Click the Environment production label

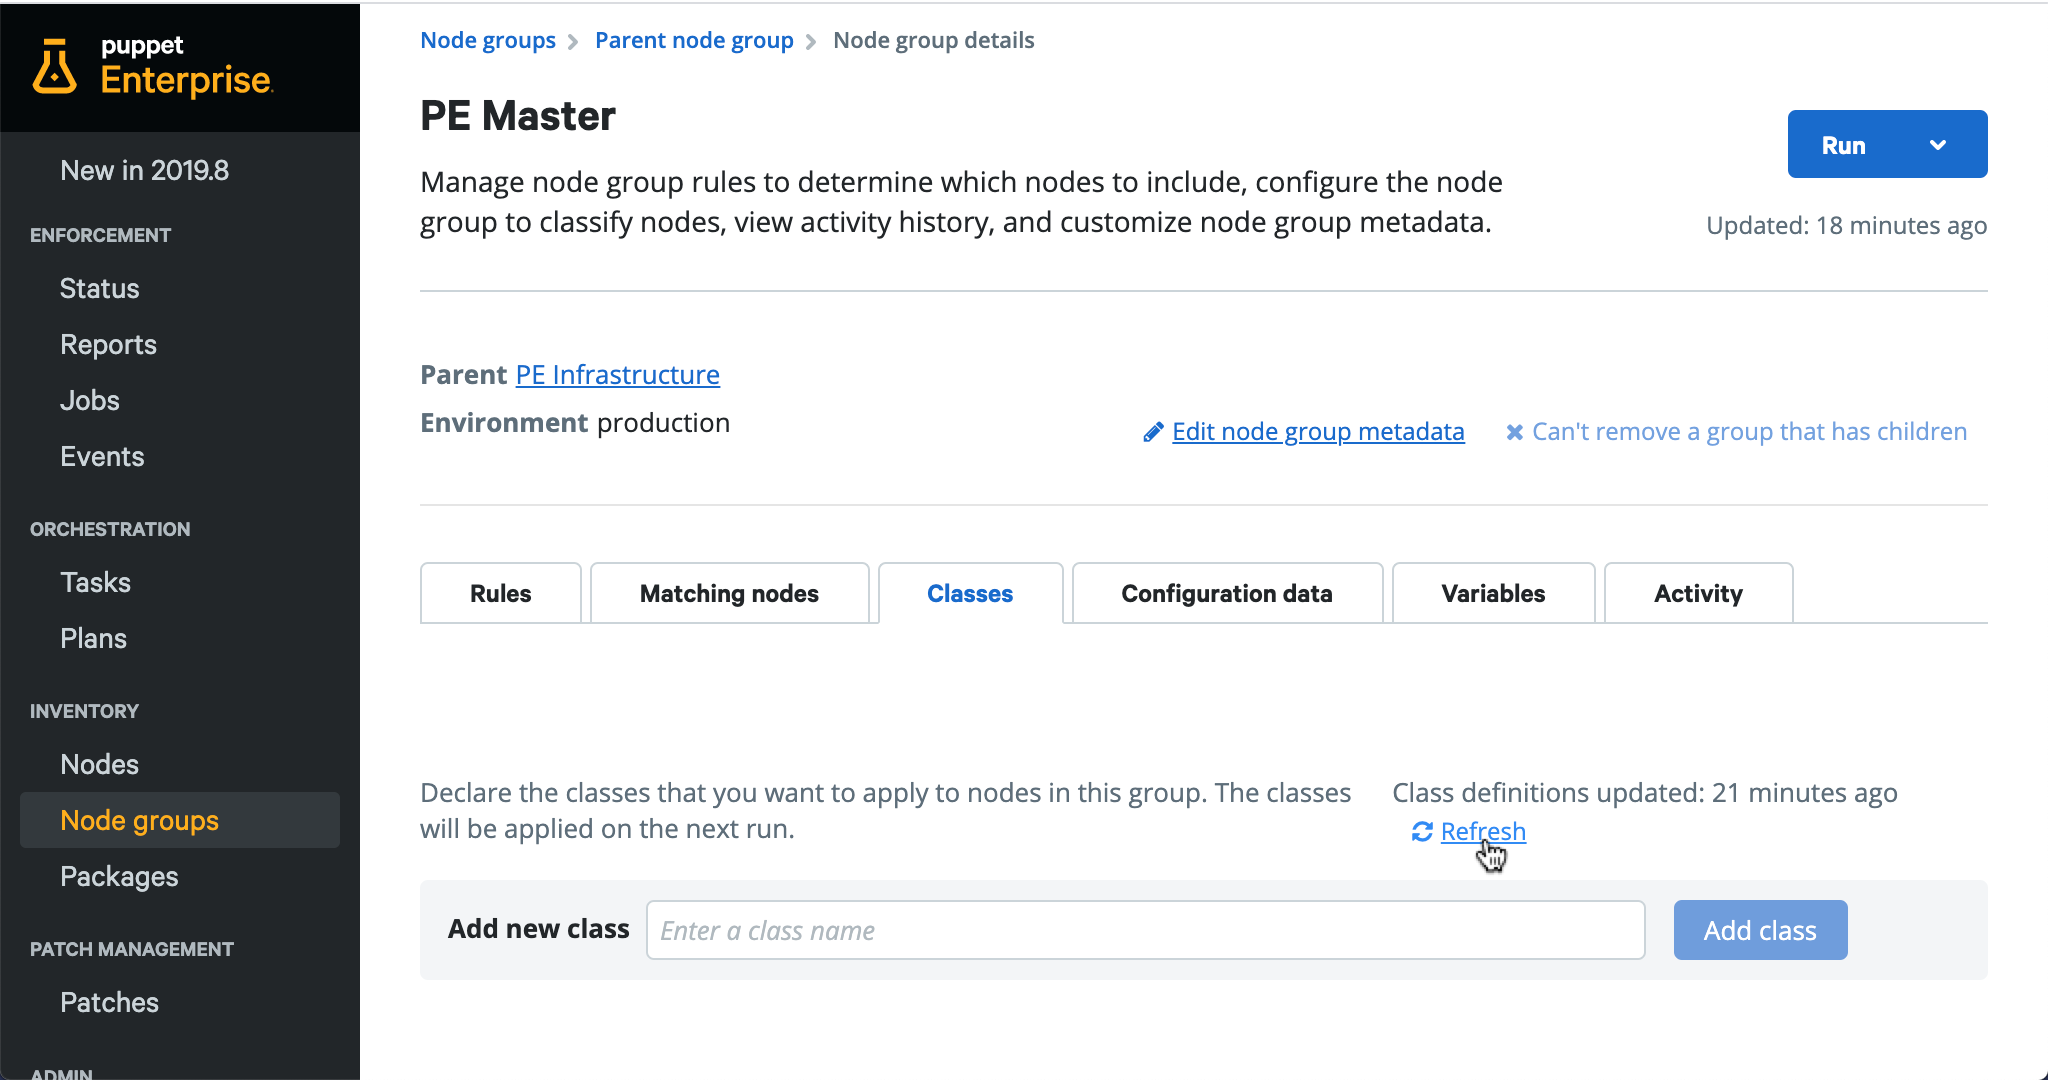pyautogui.click(x=575, y=422)
